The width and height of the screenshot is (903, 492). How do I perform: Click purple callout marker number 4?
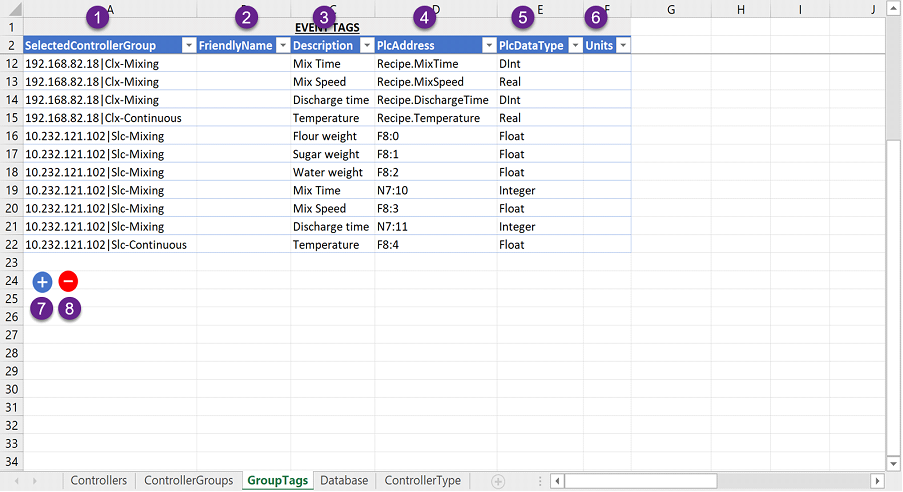point(425,17)
